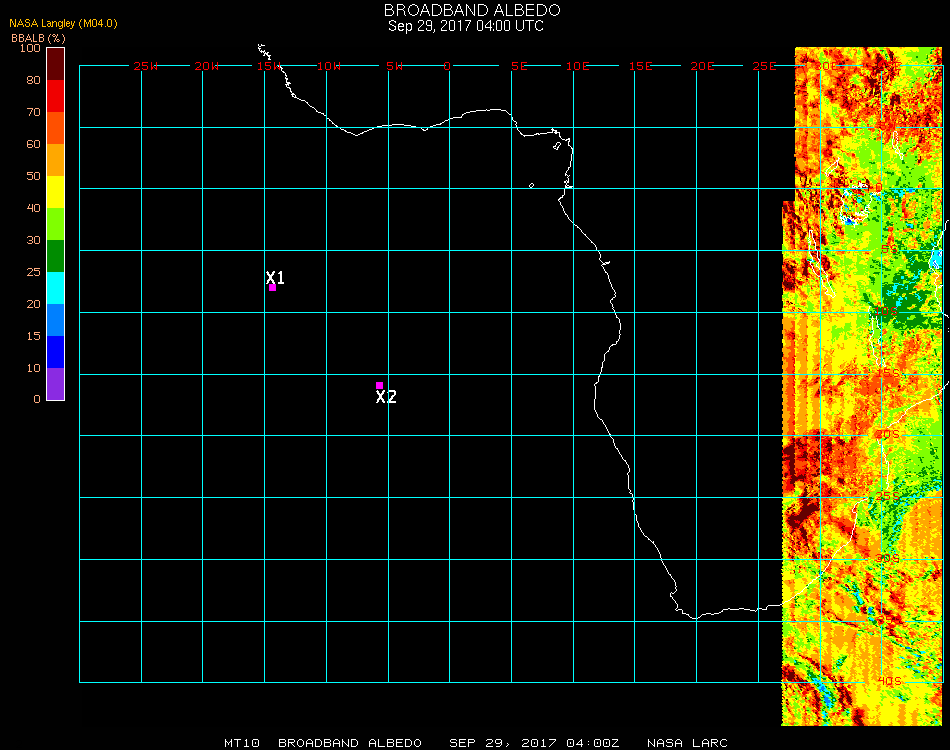950x750 pixels.
Task: Click the 40S latitude label
Action: point(889,681)
